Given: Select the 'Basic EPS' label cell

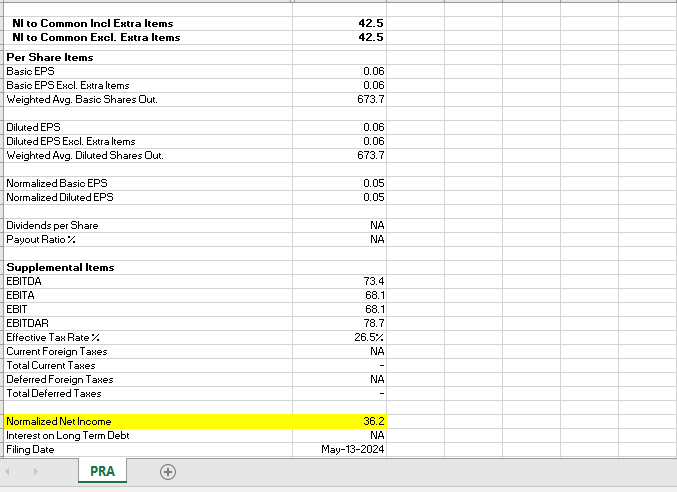Looking at the screenshot, I should pyautogui.click(x=148, y=71).
